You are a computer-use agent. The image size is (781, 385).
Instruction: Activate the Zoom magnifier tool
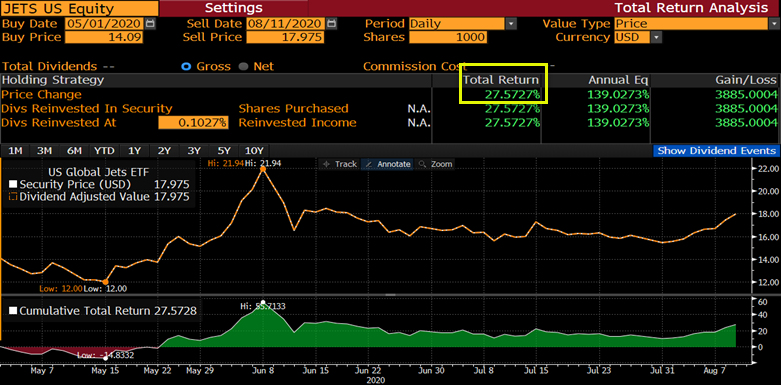click(435, 164)
